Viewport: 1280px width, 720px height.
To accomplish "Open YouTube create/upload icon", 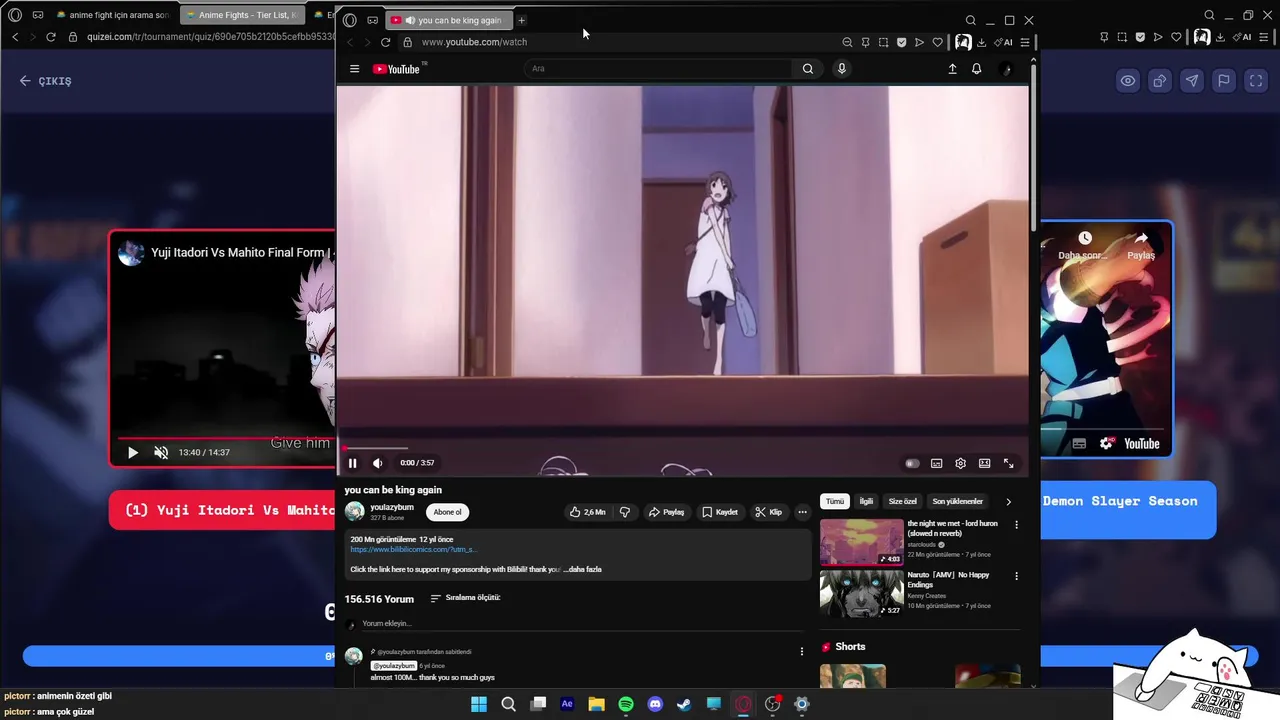I will [952, 69].
